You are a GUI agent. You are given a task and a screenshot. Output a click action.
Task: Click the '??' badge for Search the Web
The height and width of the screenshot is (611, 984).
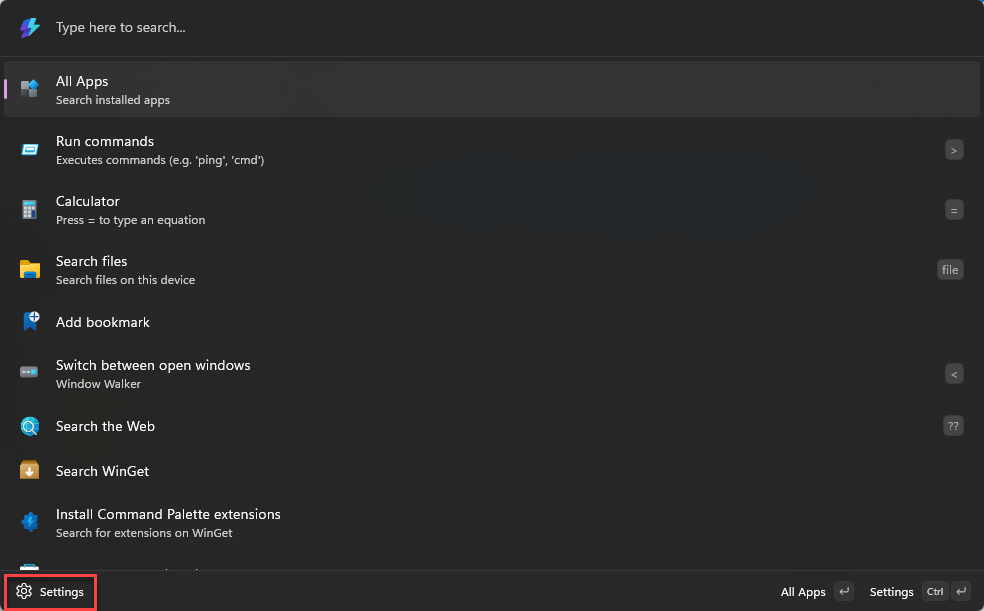tap(953, 426)
